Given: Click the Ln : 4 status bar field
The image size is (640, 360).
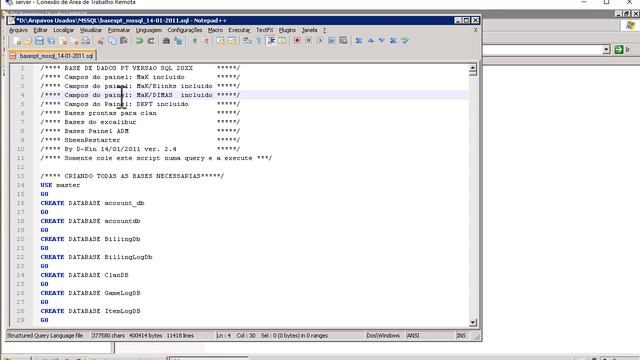Looking at the screenshot, I should [224, 336].
